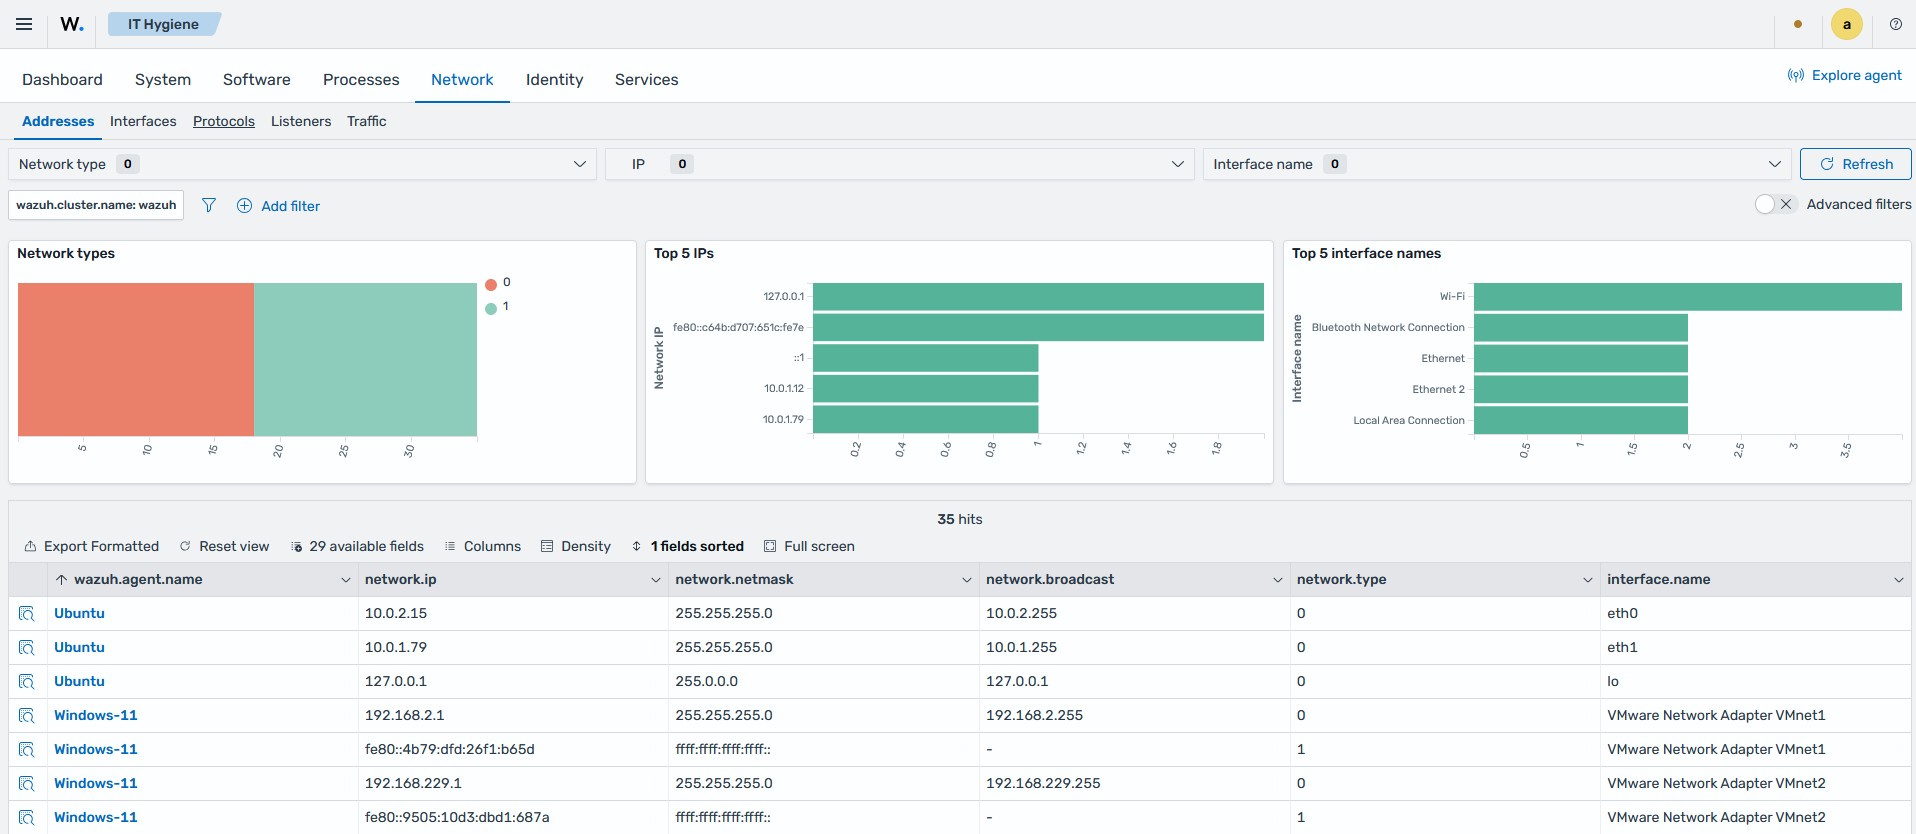Click Add filter
This screenshot has width=1916, height=834.
(x=278, y=206)
